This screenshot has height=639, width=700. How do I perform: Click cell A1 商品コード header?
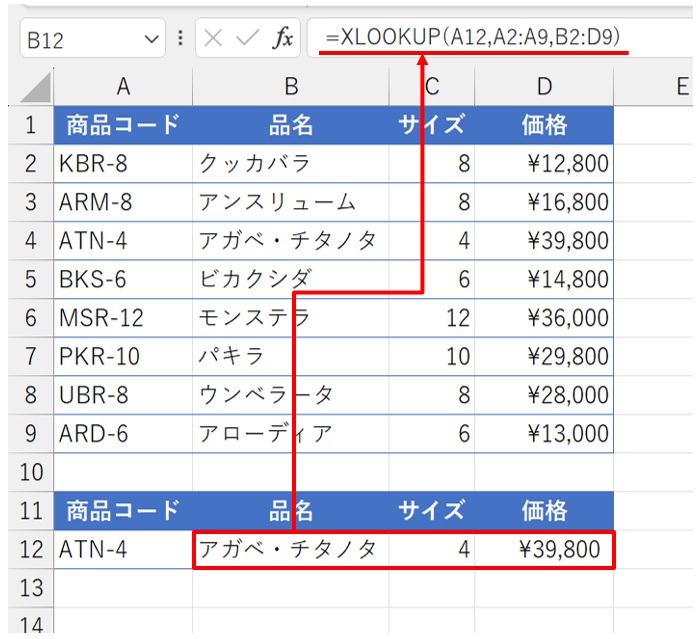pos(123,125)
